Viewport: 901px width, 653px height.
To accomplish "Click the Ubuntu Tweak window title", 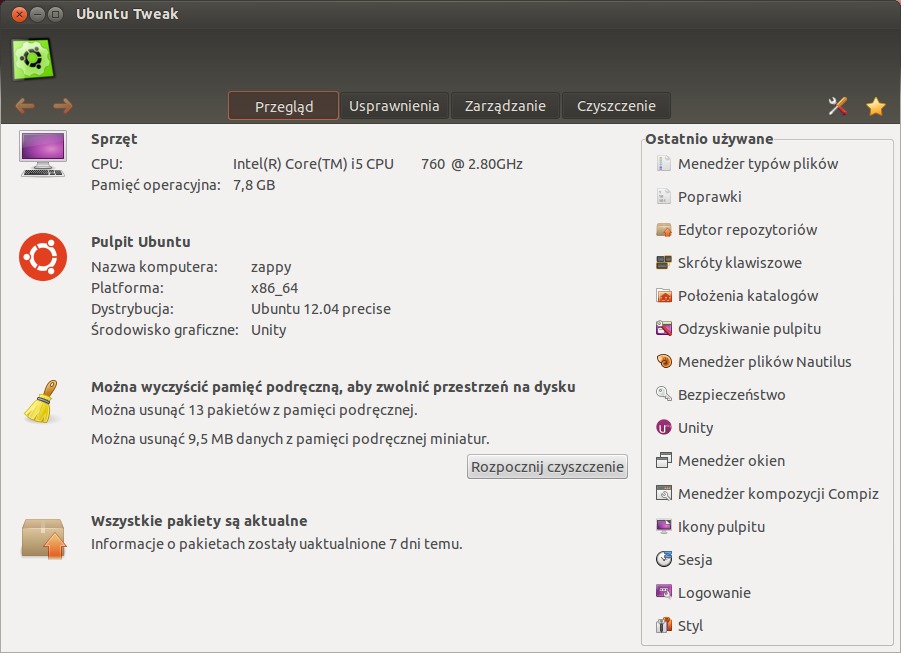I will pos(127,14).
